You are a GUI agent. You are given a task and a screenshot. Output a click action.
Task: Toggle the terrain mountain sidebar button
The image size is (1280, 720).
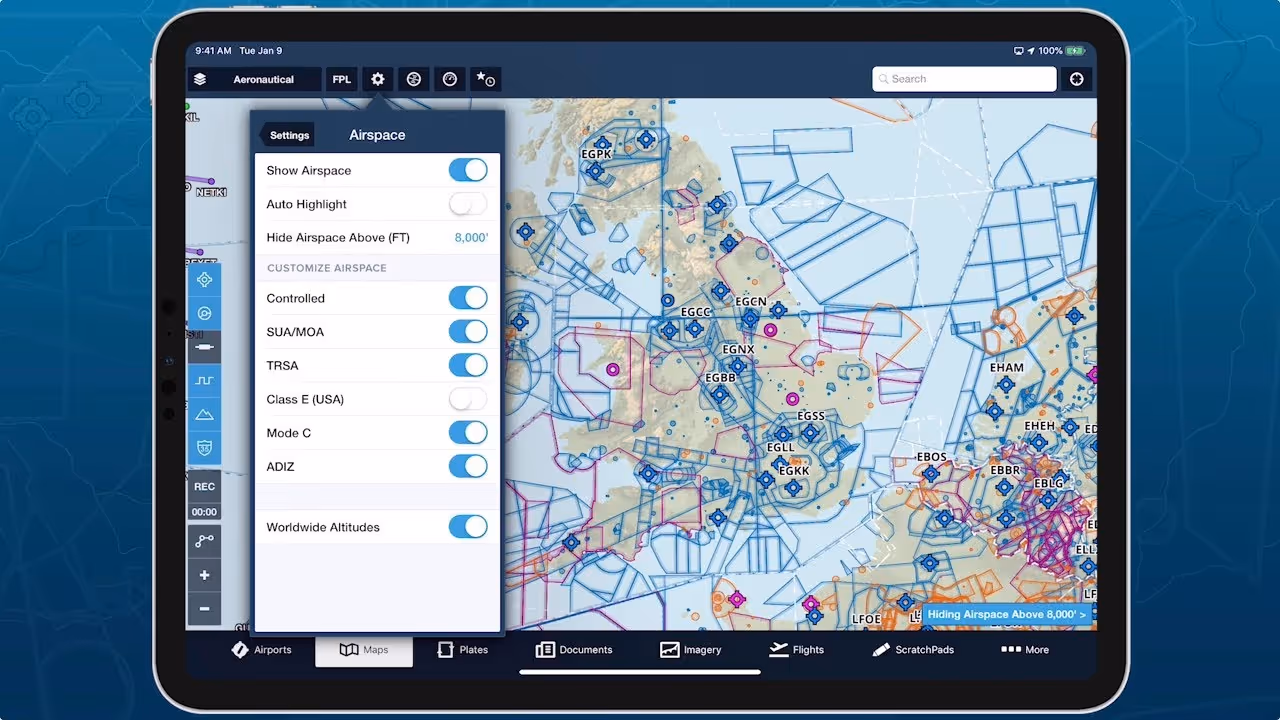coord(205,414)
